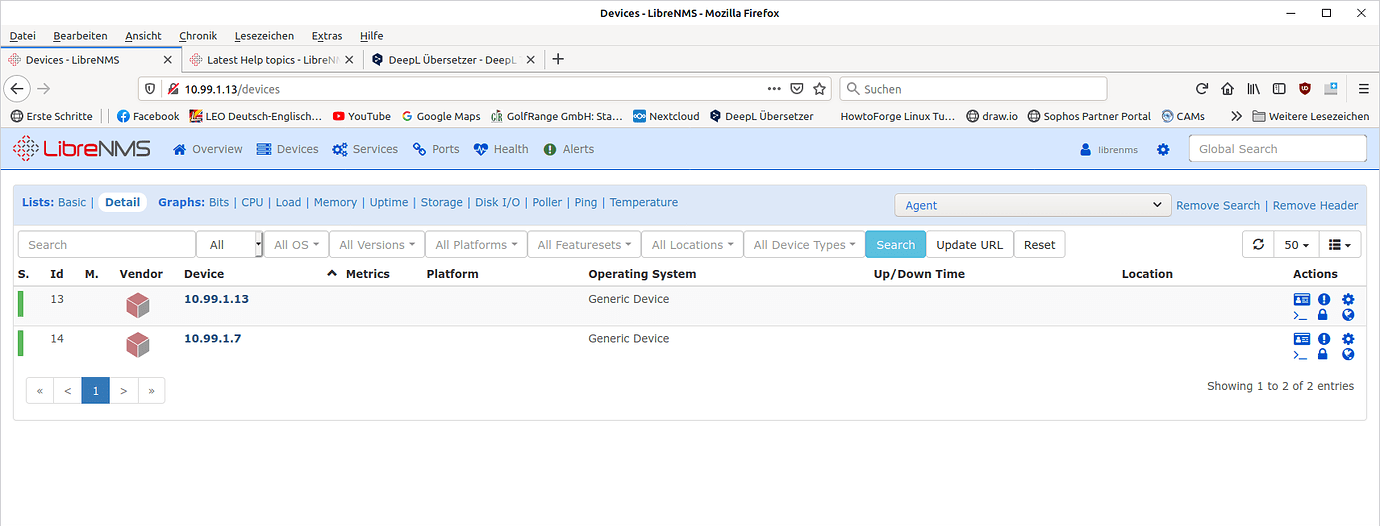Go to the next results page

coord(124,391)
